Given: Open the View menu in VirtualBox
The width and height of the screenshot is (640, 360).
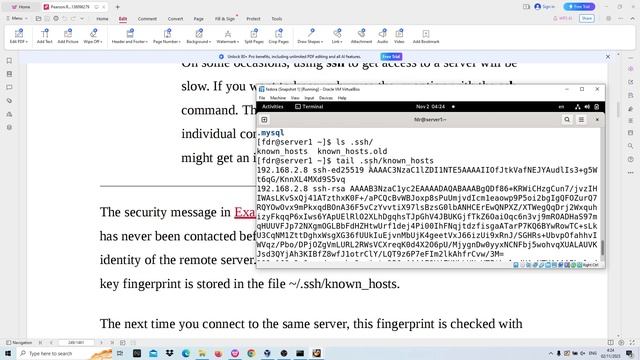Looking at the screenshot, I should pos(295,98).
